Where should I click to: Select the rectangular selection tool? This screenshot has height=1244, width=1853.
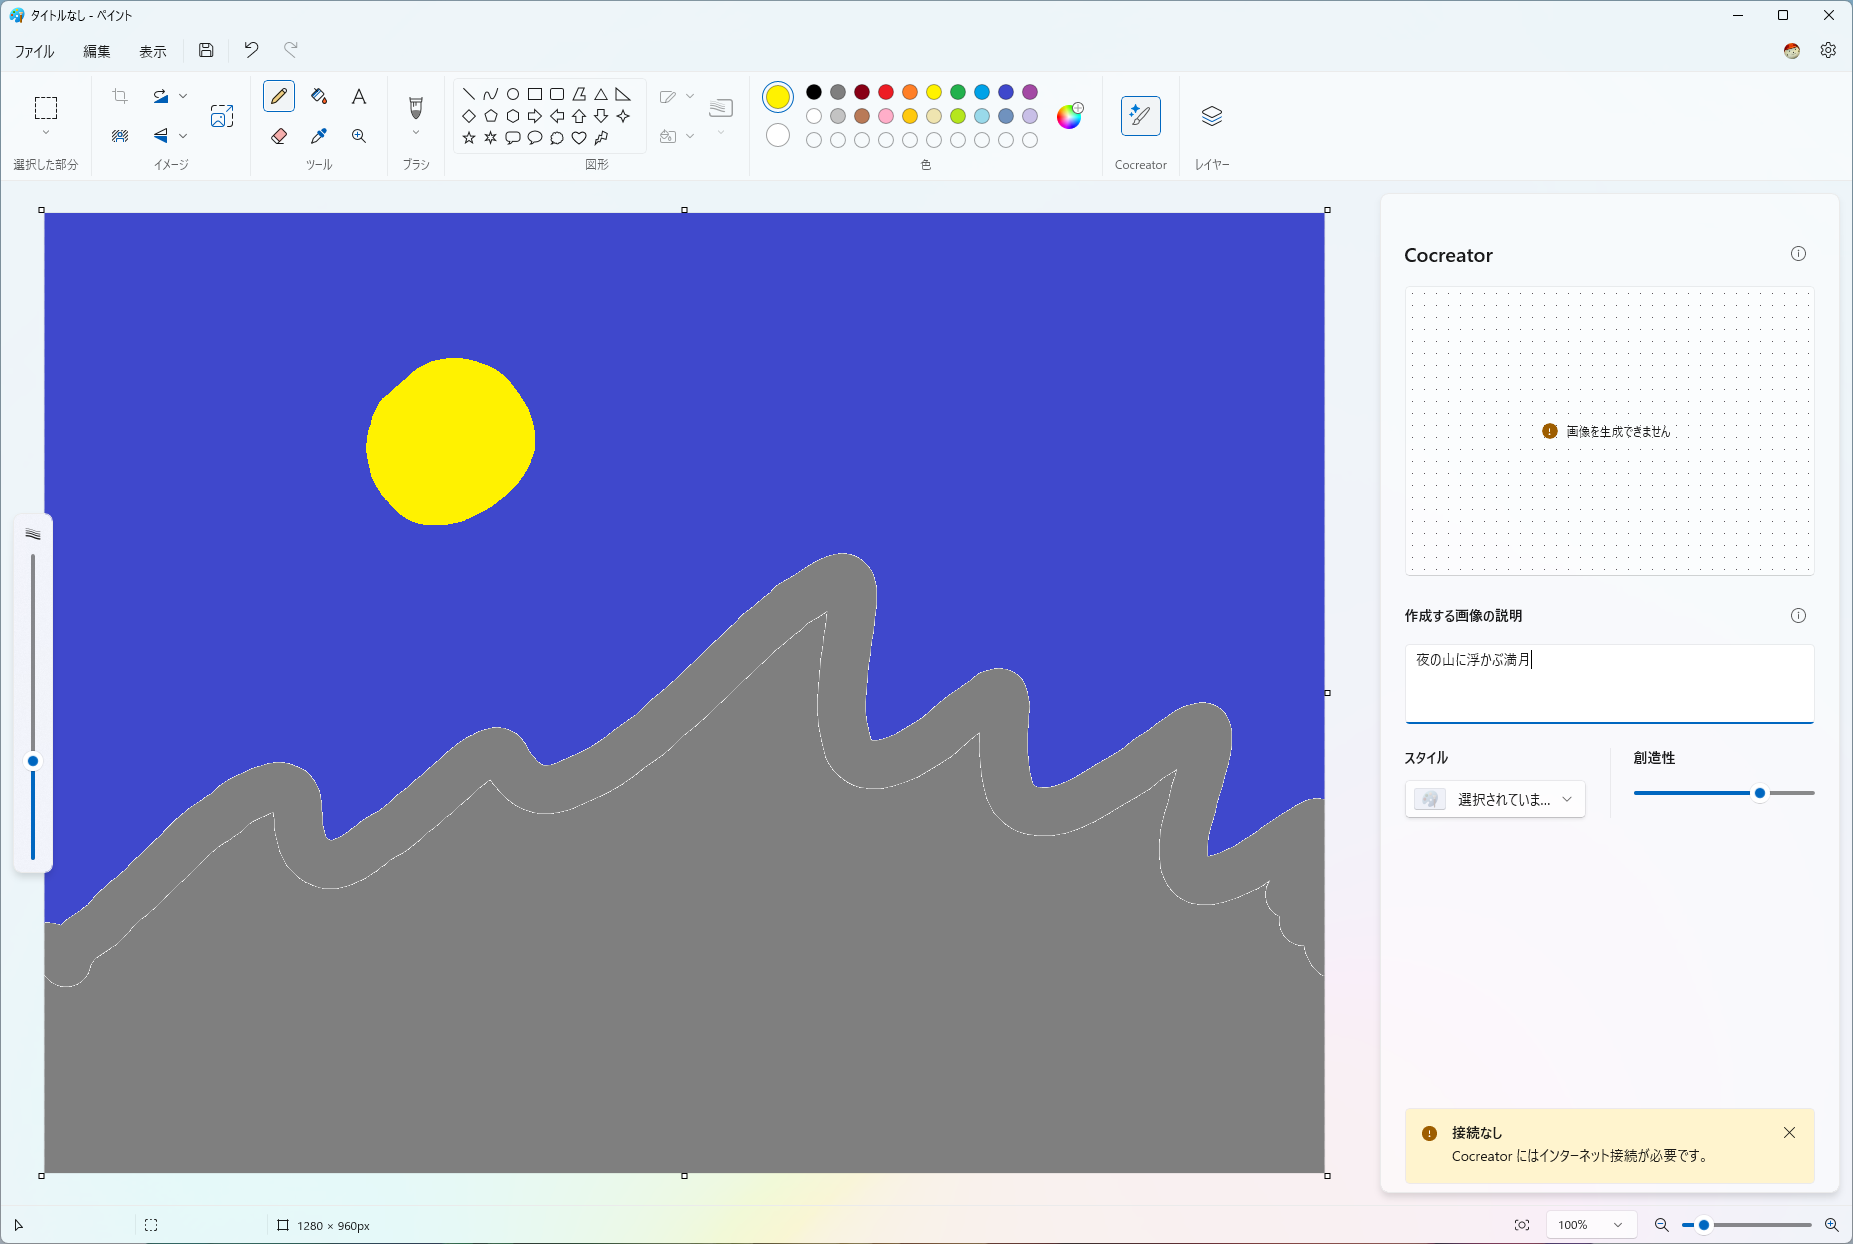(x=46, y=107)
